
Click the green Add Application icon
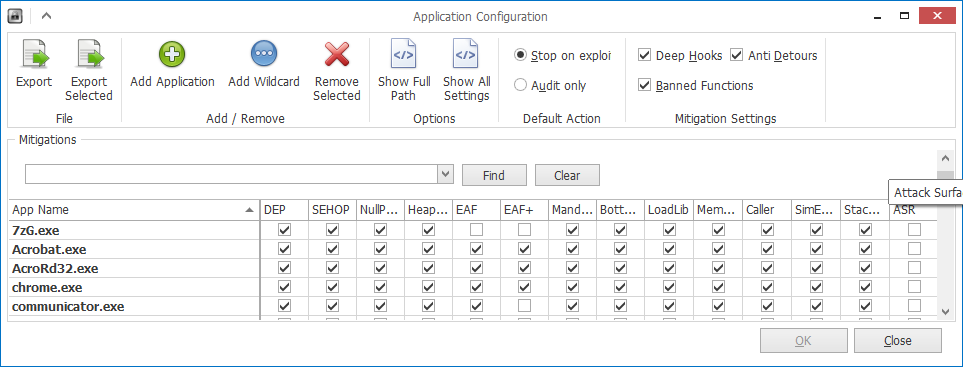click(172, 54)
